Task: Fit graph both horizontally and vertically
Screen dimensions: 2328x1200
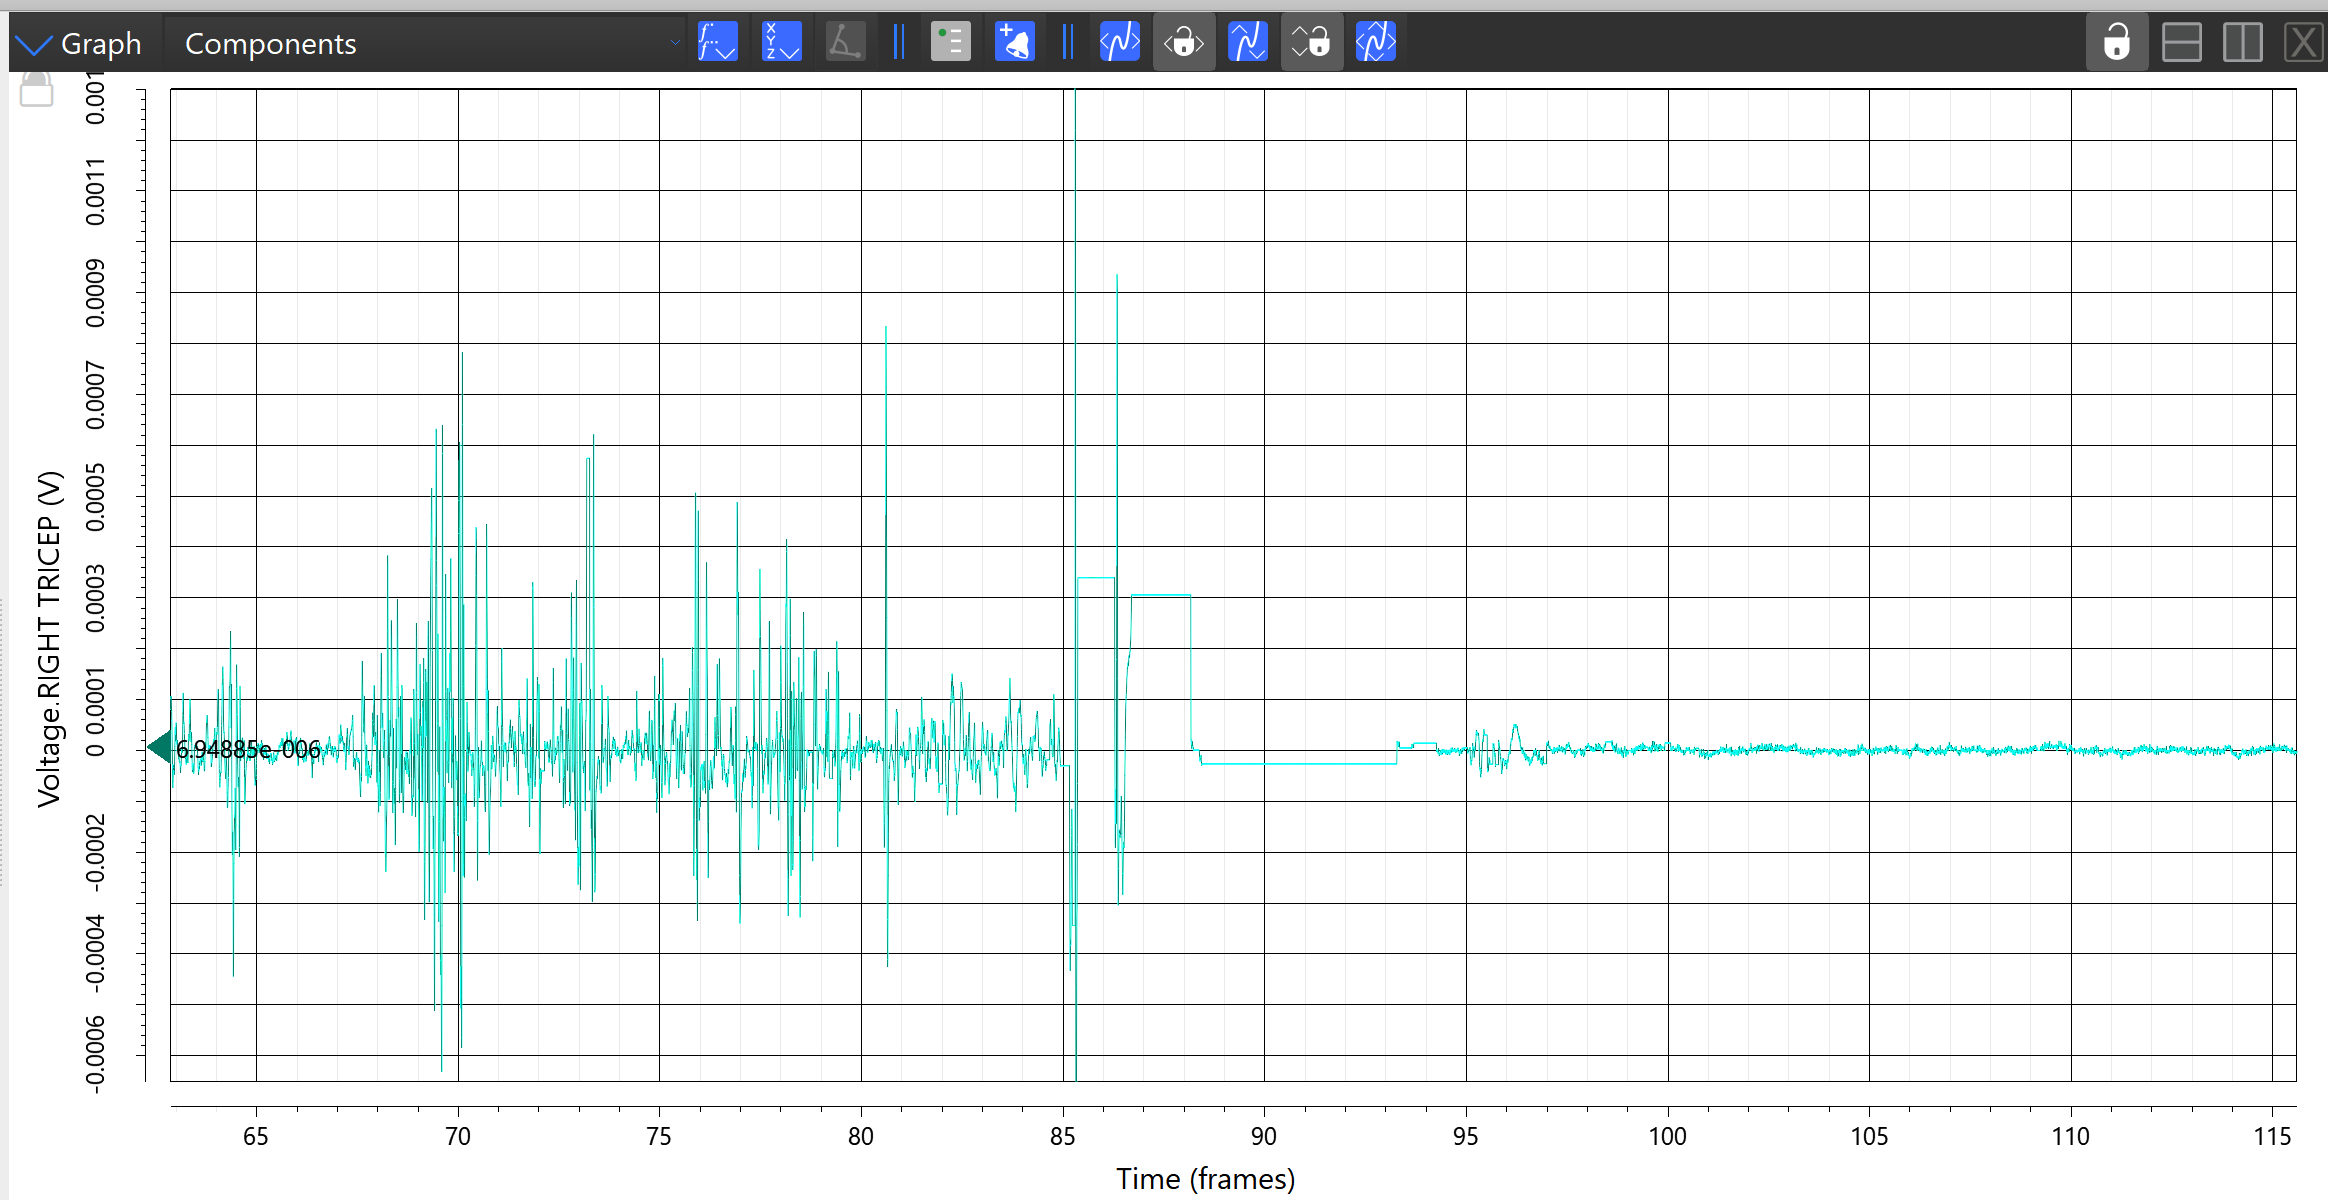Action: tap(1375, 42)
